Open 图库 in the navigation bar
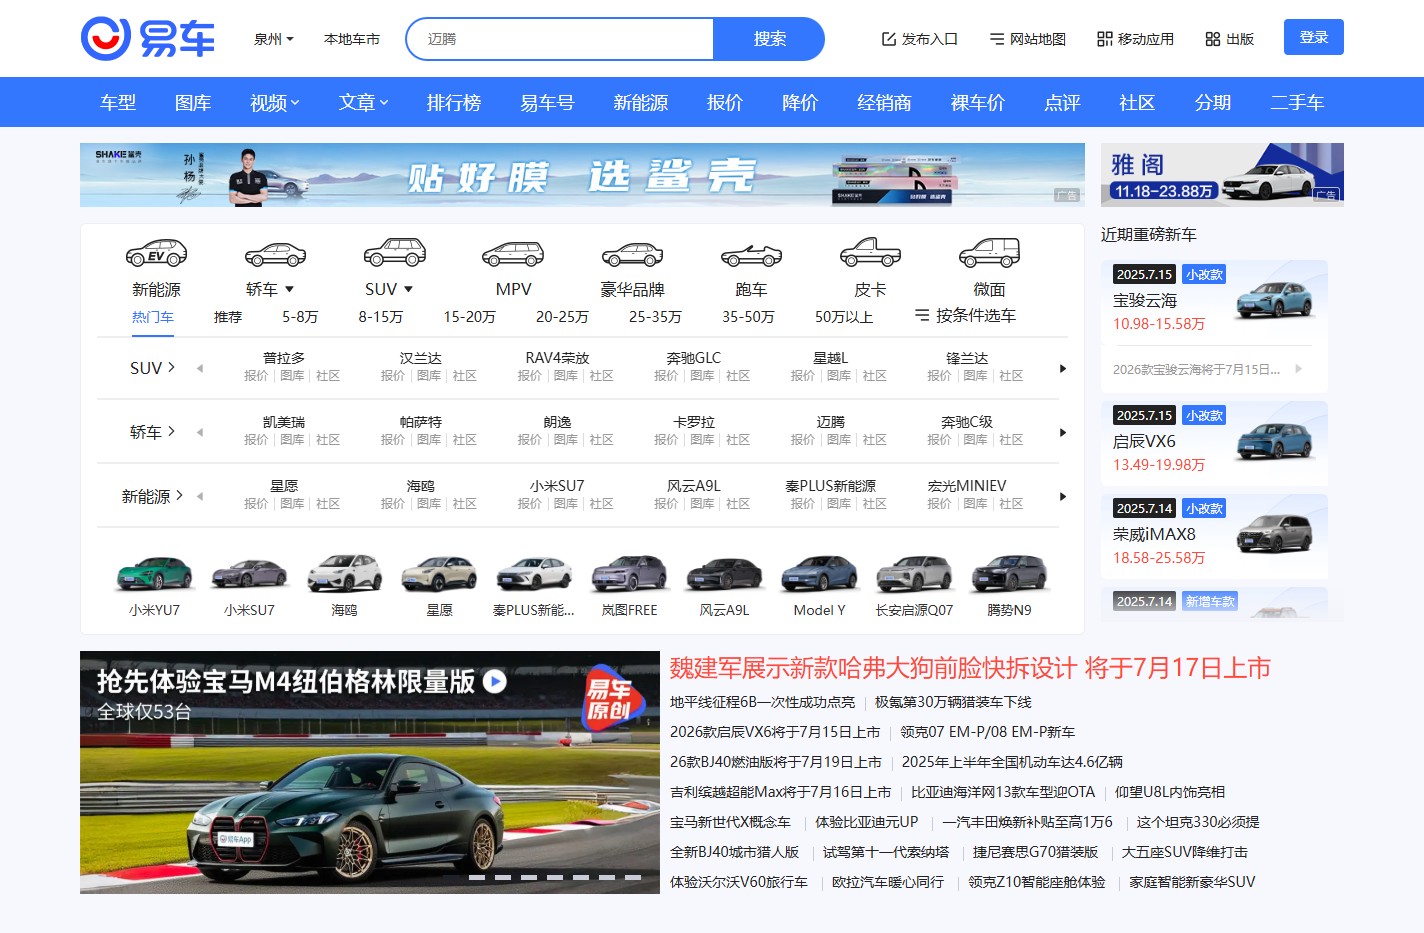The height and width of the screenshot is (933, 1424). tap(193, 102)
